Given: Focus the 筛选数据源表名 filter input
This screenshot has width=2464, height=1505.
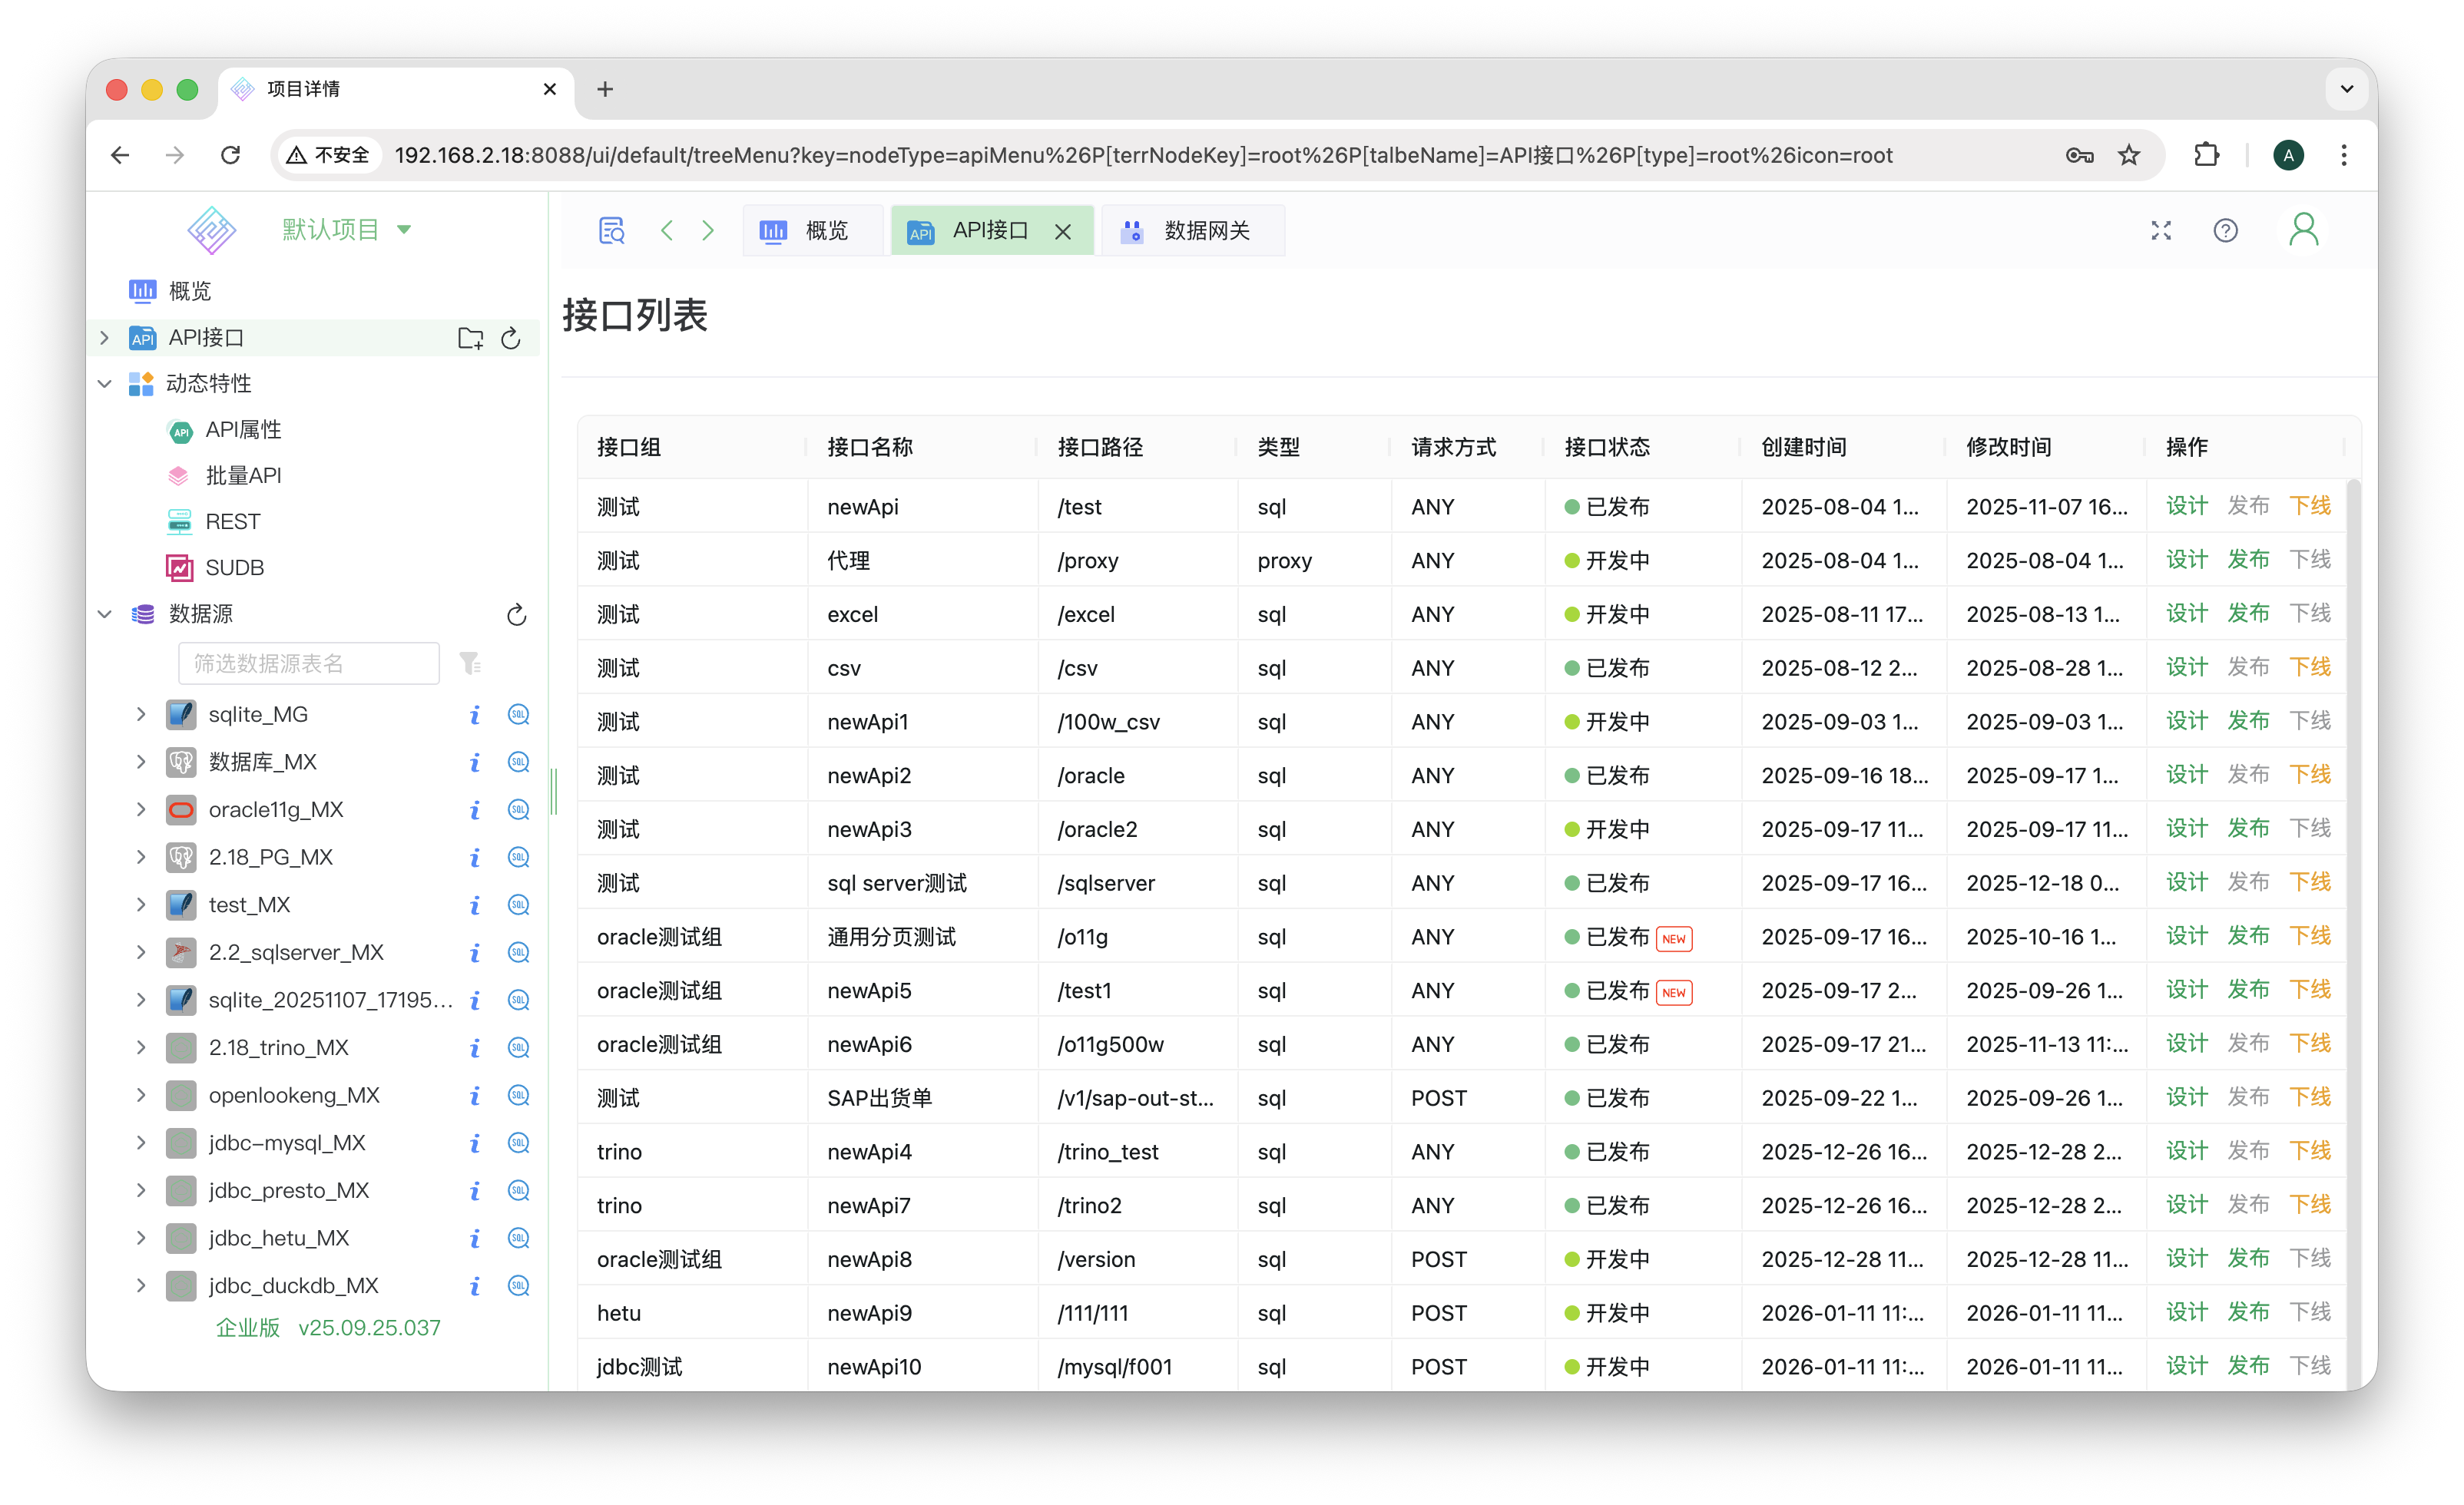Looking at the screenshot, I should click(308, 663).
